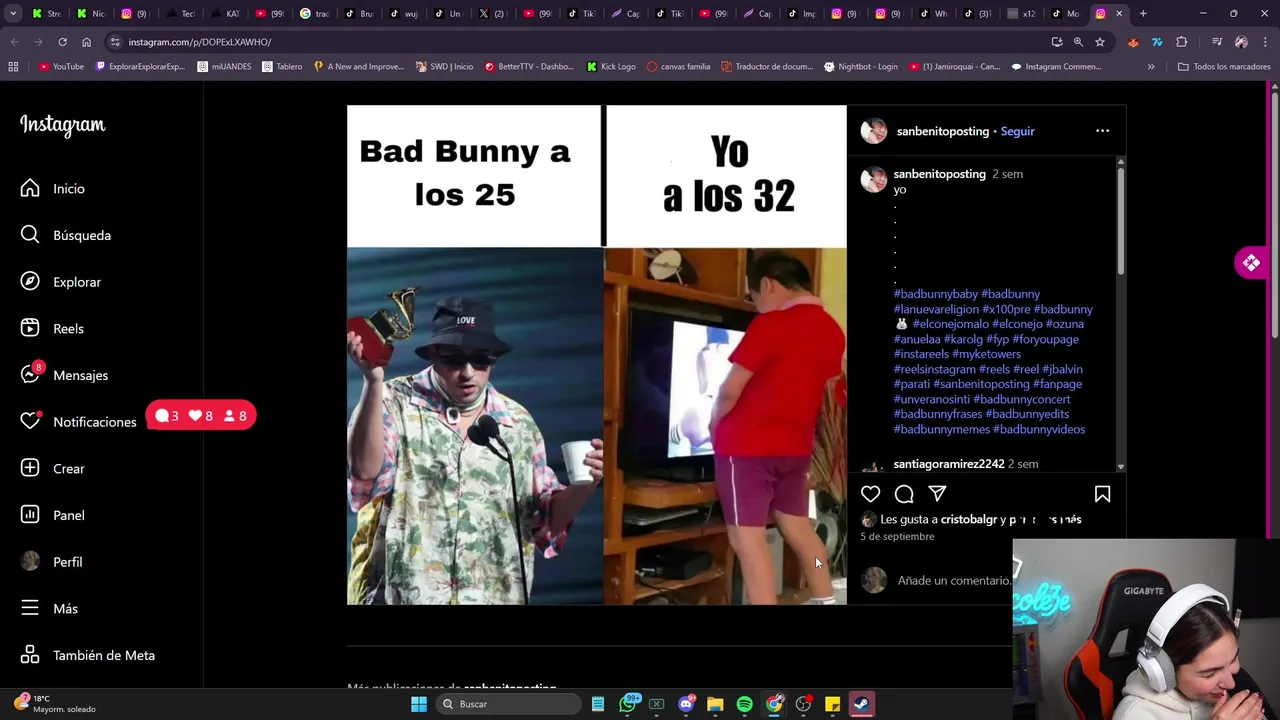Click cristobalgr in likes line

[969, 519]
